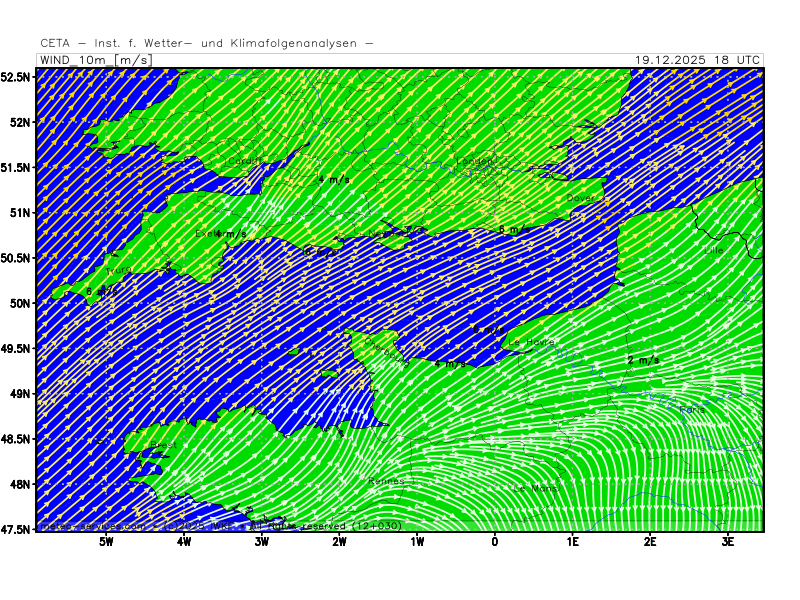
Task: Select the 19.12.2025 18 UTC timestamp
Action: [x=697, y=60]
